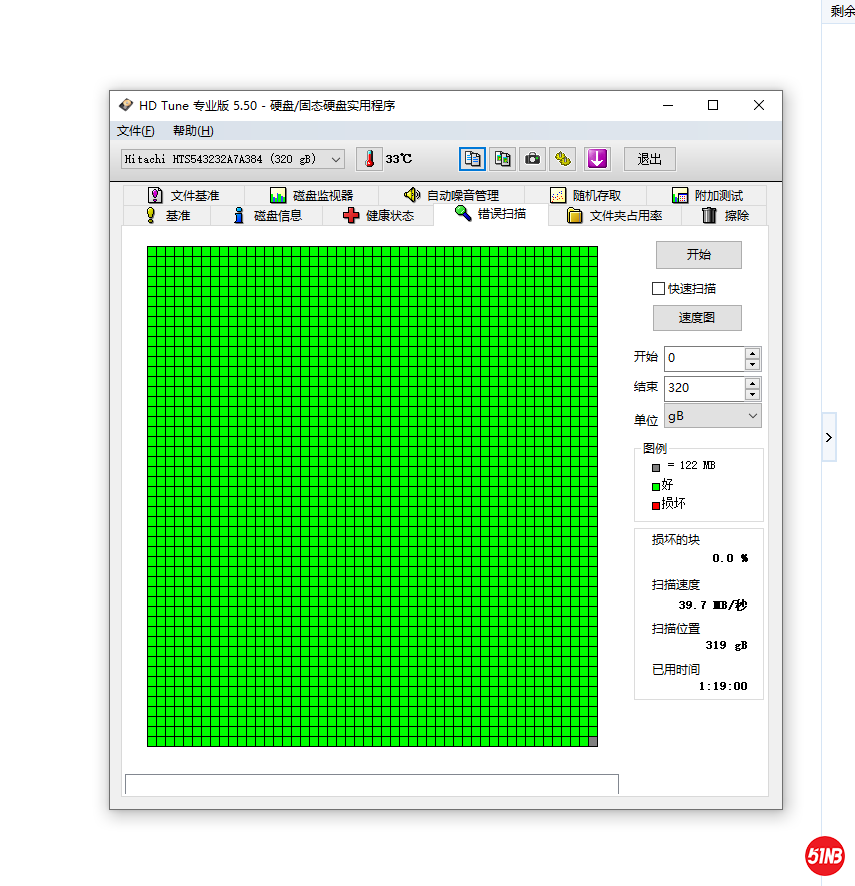Switch to the 磁盘监视器 tab
The image size is (855, 886).
[311, 196]
